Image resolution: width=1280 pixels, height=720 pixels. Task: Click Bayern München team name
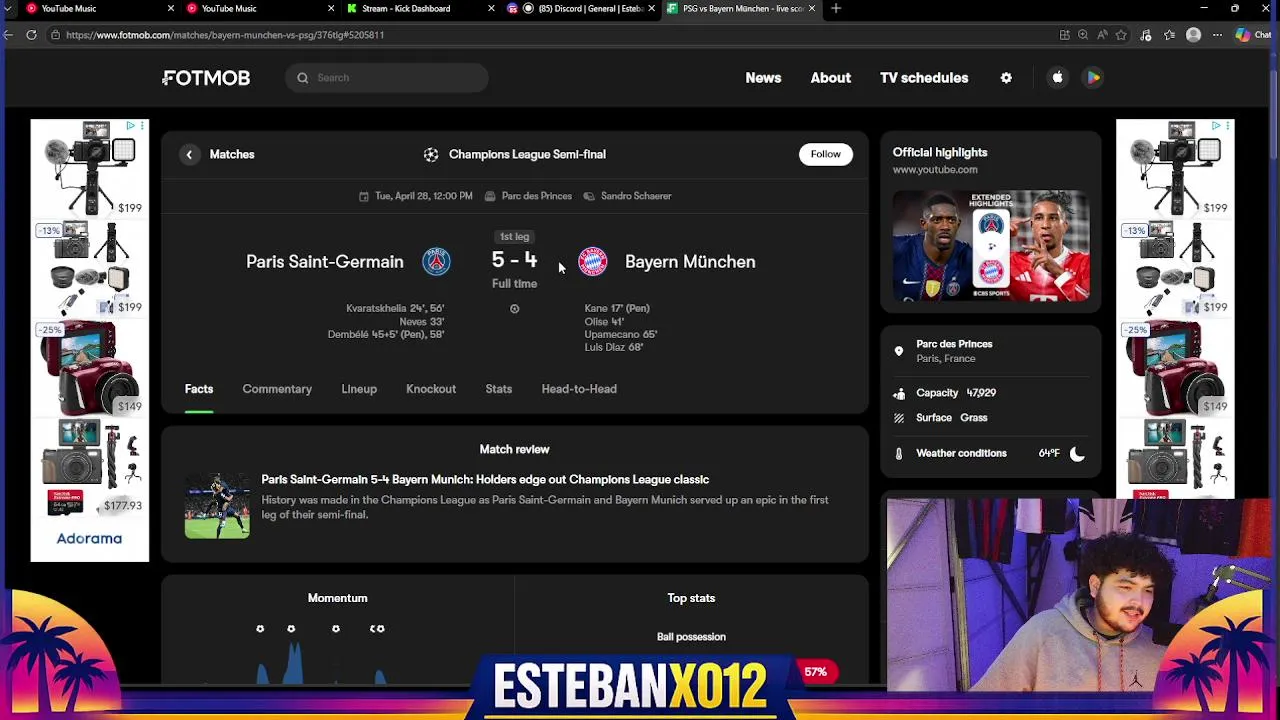tap(690, 262)
